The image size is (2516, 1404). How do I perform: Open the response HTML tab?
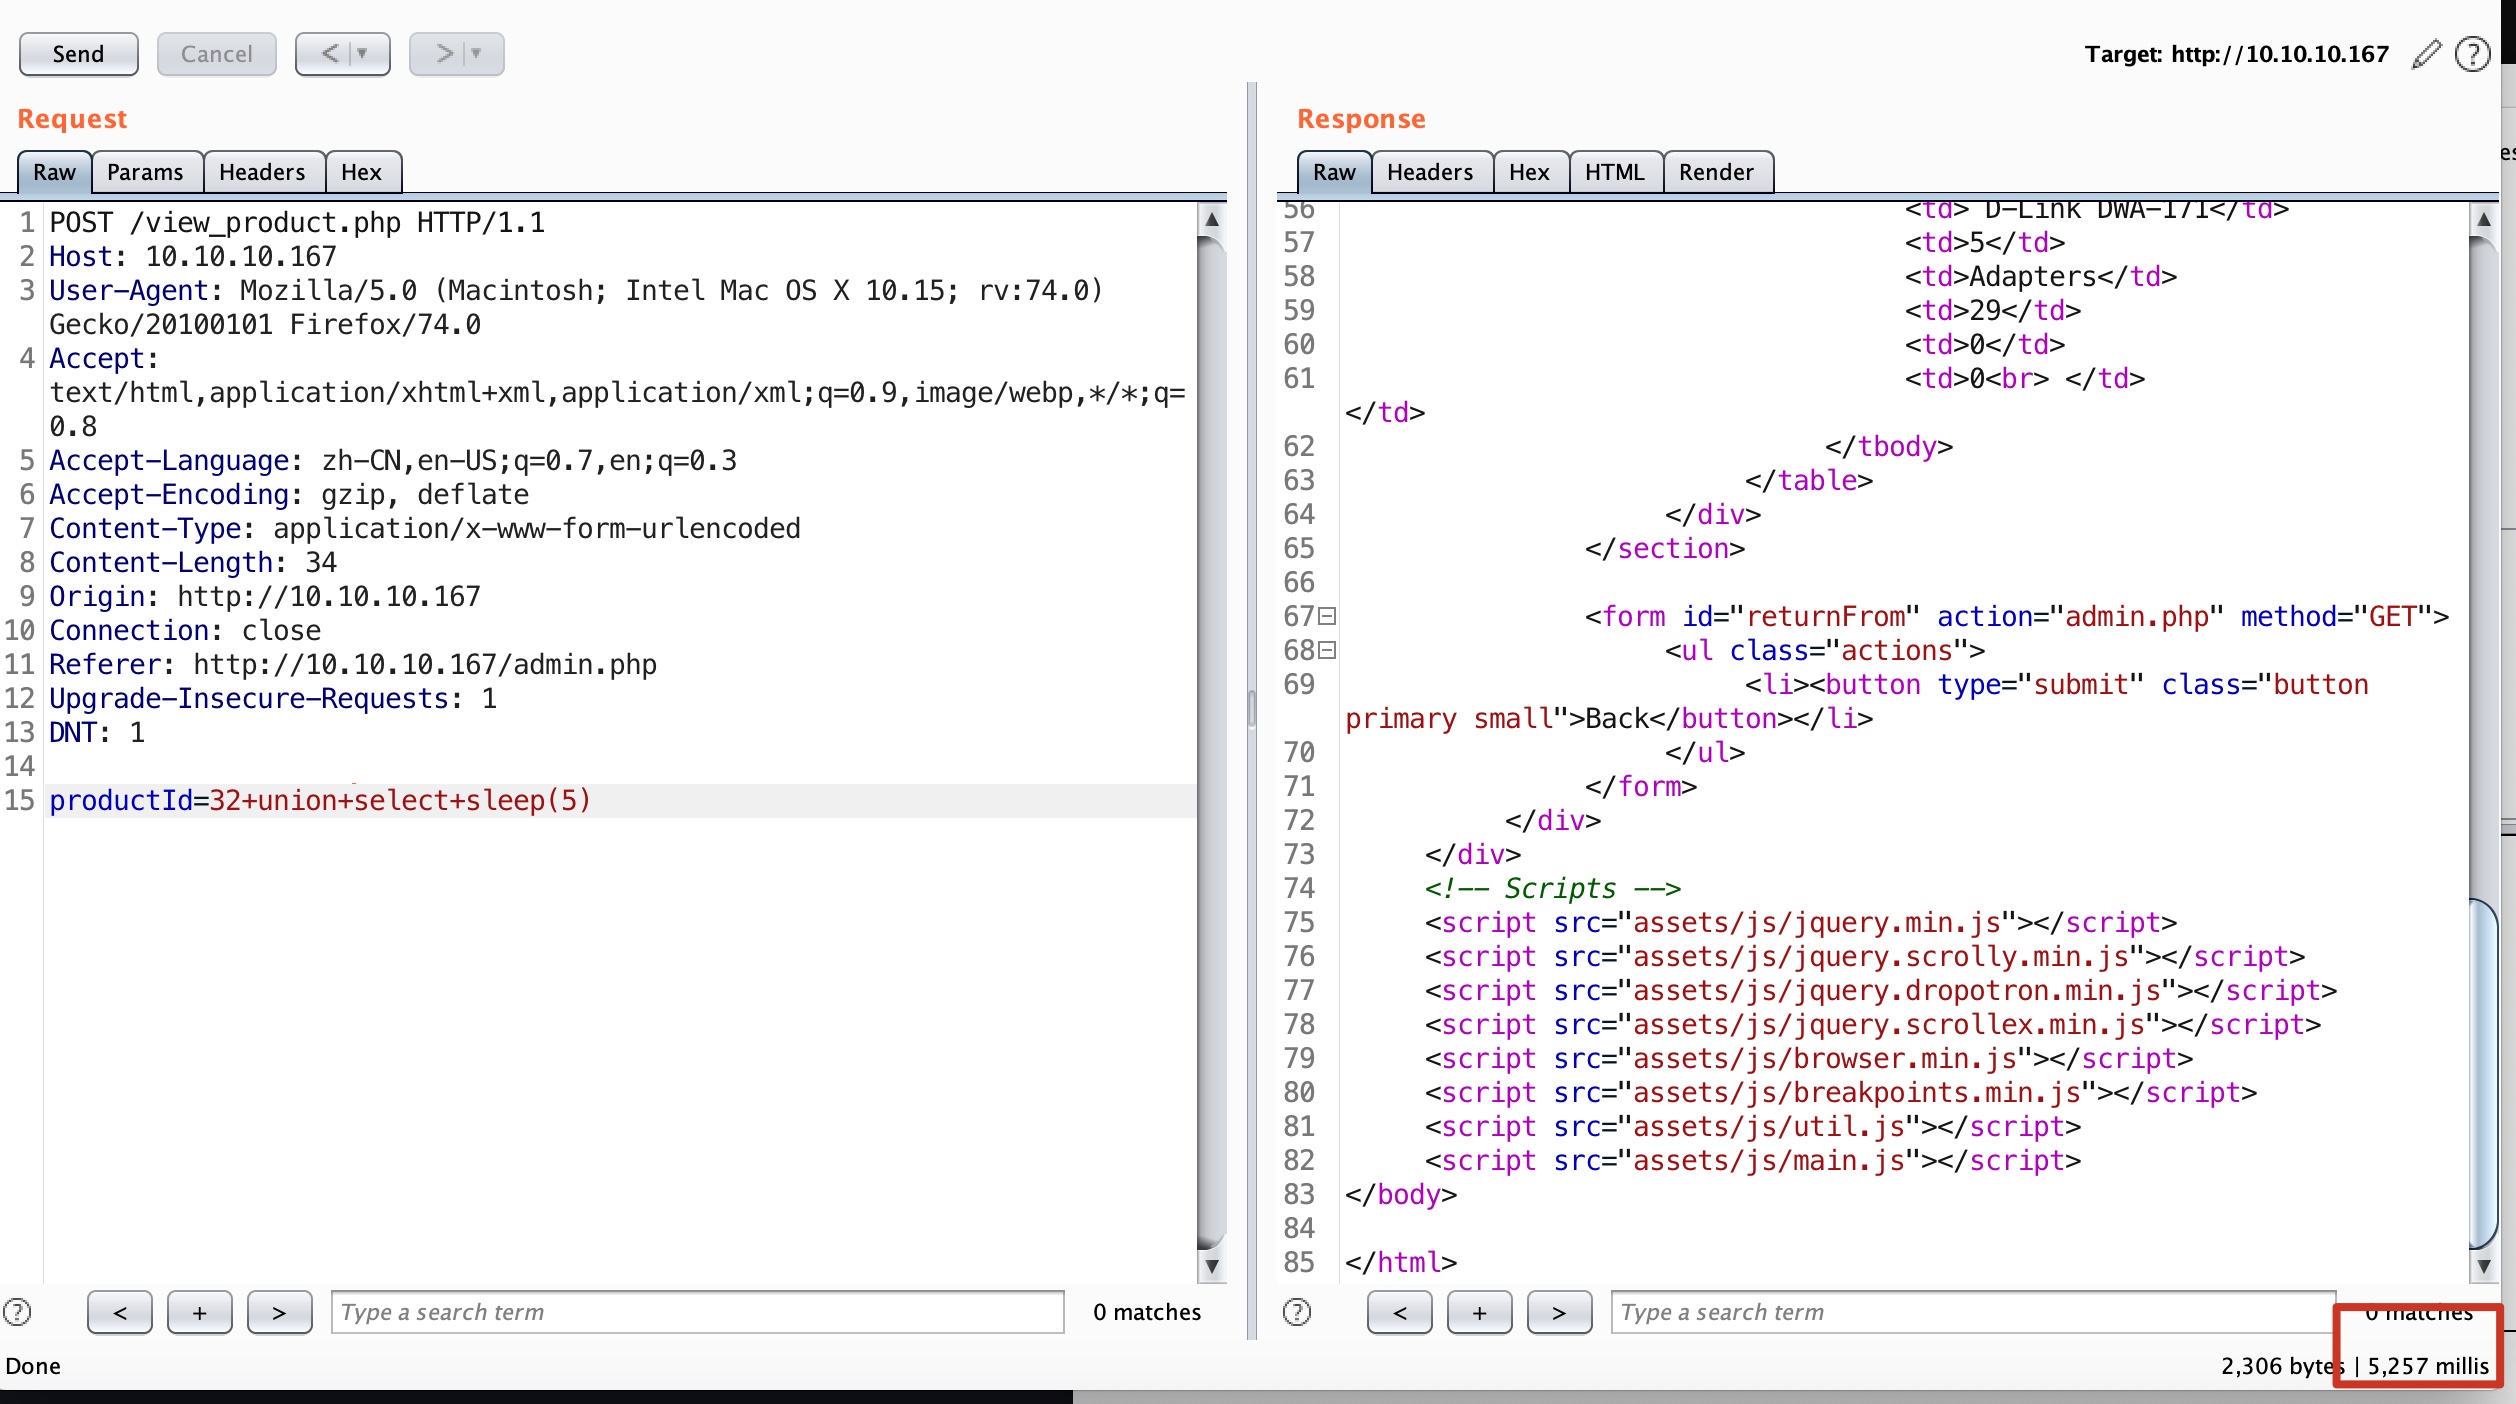tap(1614, 172)
